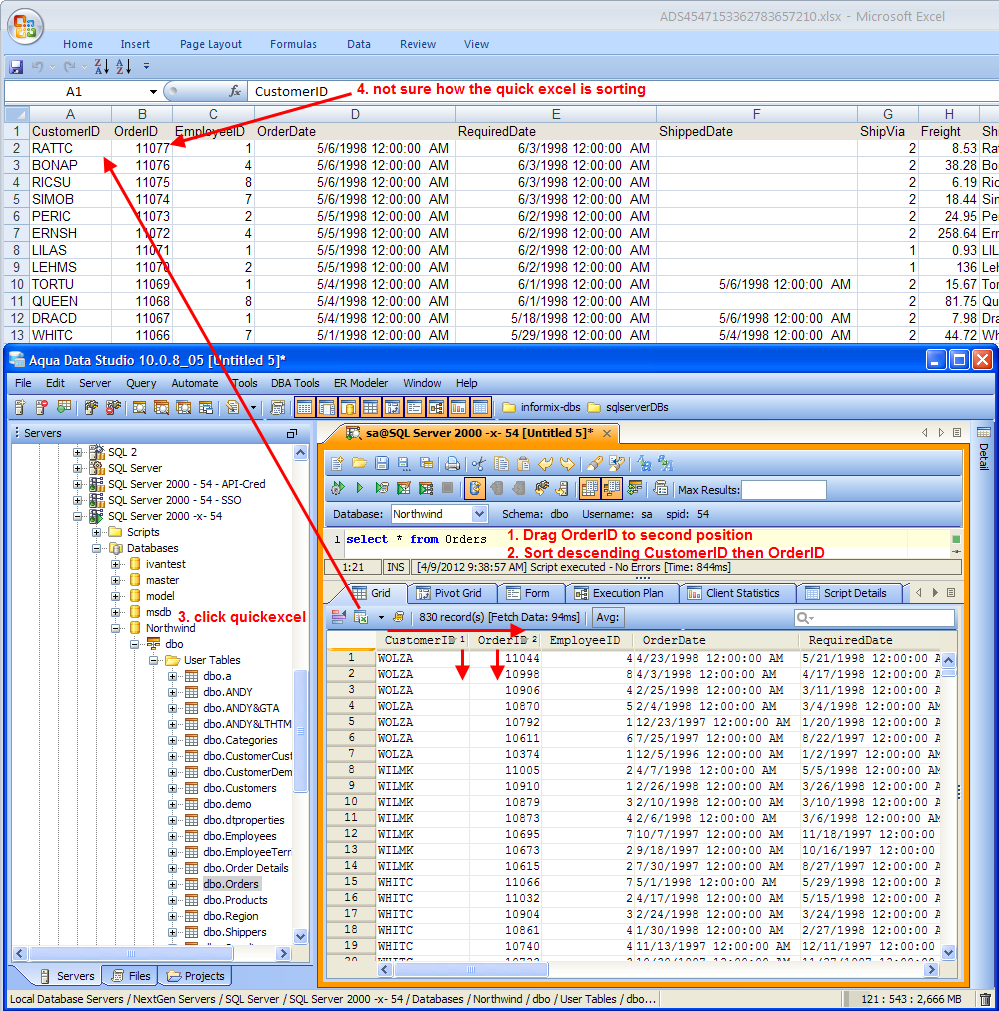Click the Servers tree horizontal scrollbar

click(x=152, y=953)
